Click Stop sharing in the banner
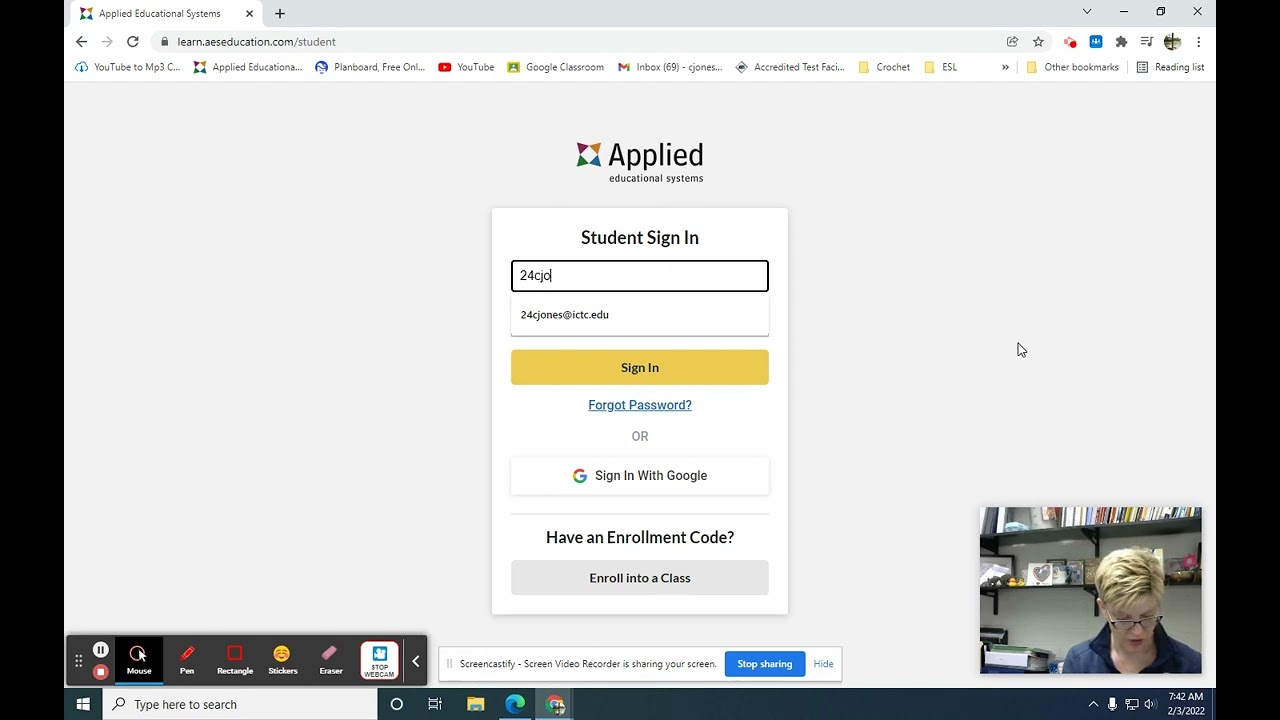Screen dimensions: 1280x720 (765, 664)
